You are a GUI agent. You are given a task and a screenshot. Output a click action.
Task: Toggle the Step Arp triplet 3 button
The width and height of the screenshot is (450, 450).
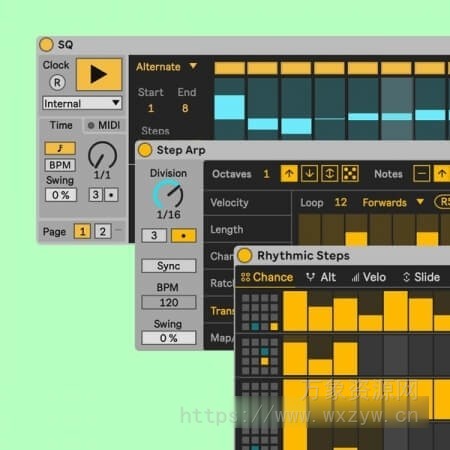pyautogui.click(x=154, y=235)
